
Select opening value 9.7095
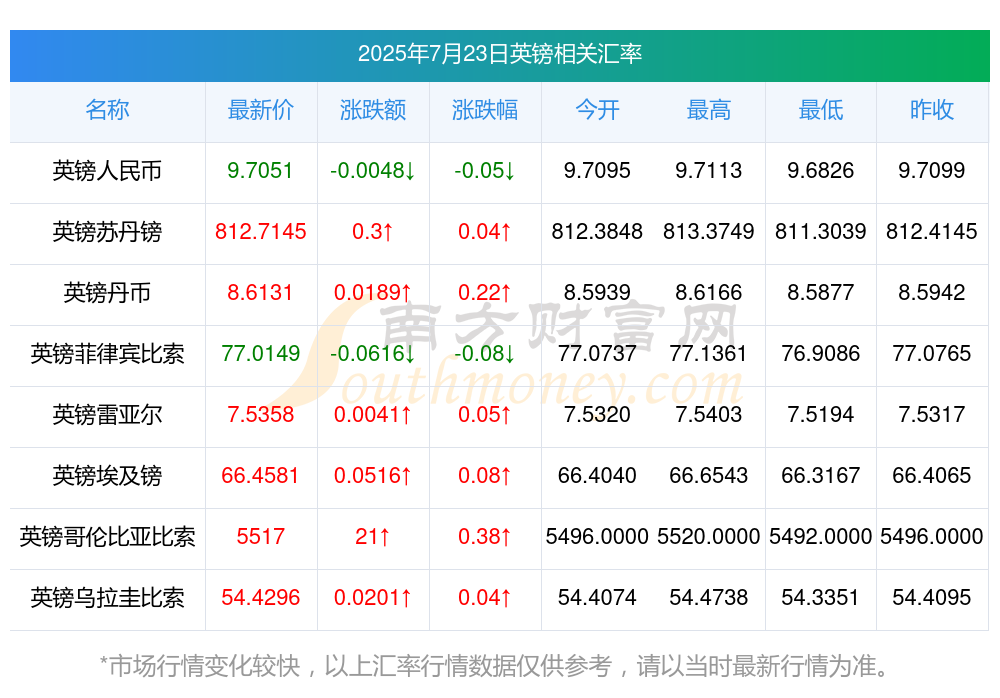(x=597, y=170)
